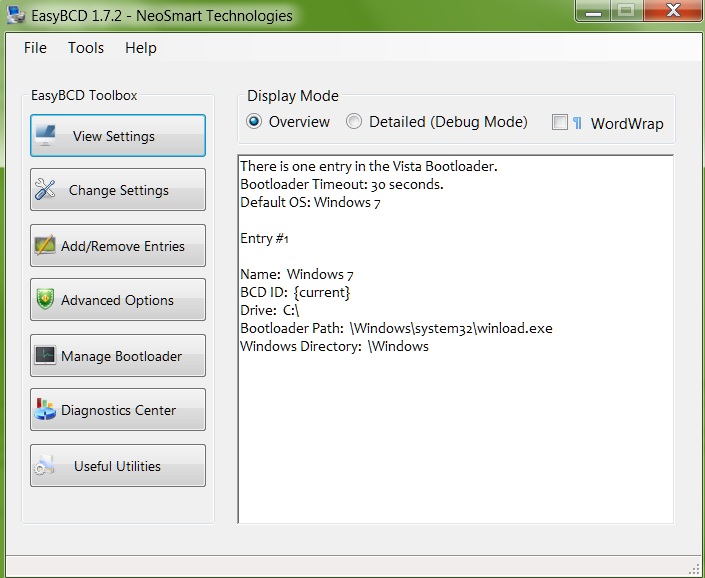The height and width of the screenshot is (578, 705).
Task: Select the Overview display mode
Action: (x=254, y=121)
